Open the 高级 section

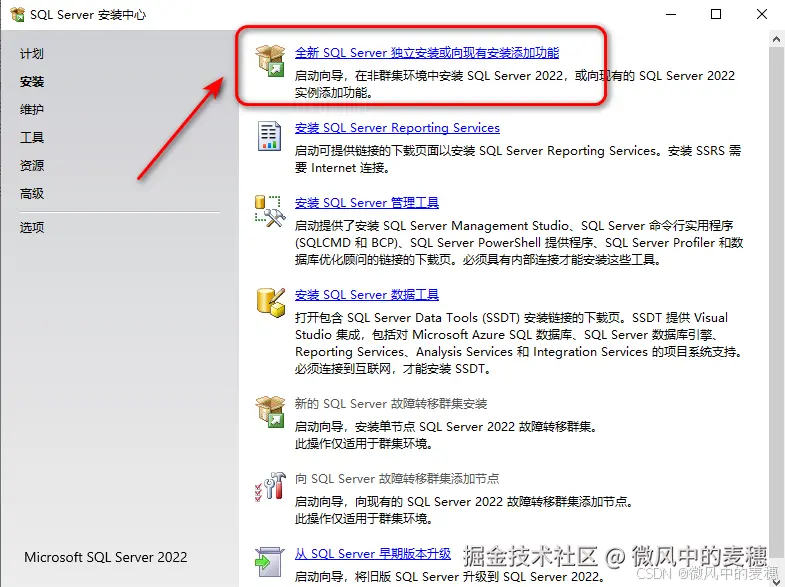pos(32,194)
